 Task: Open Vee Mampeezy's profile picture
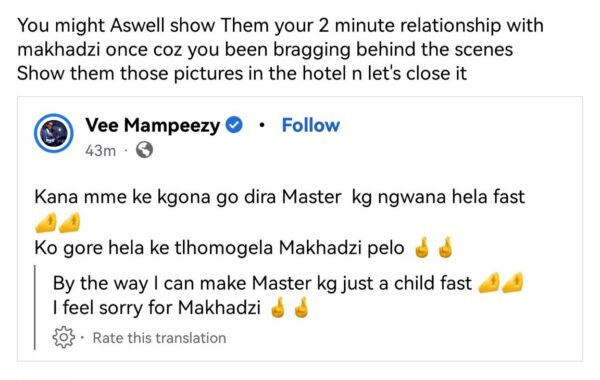54,133
